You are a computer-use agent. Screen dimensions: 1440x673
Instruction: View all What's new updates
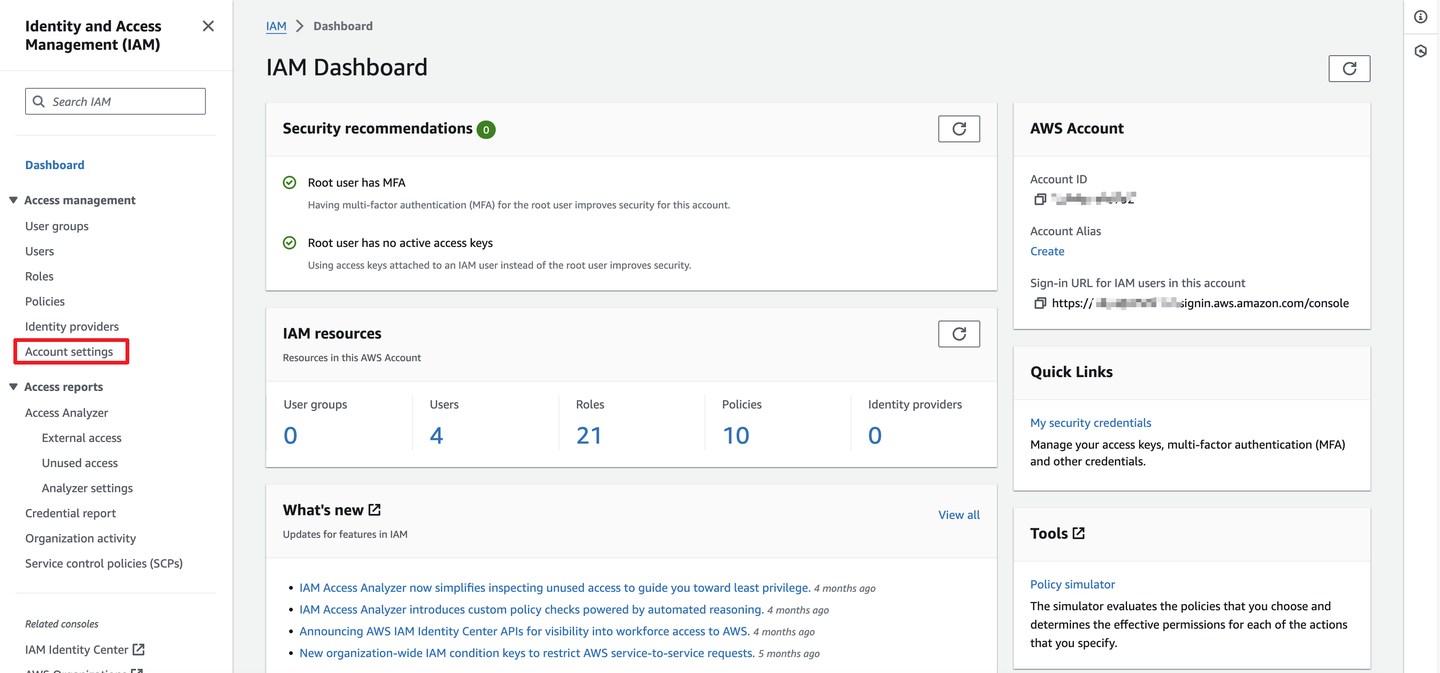coord(958,515)
